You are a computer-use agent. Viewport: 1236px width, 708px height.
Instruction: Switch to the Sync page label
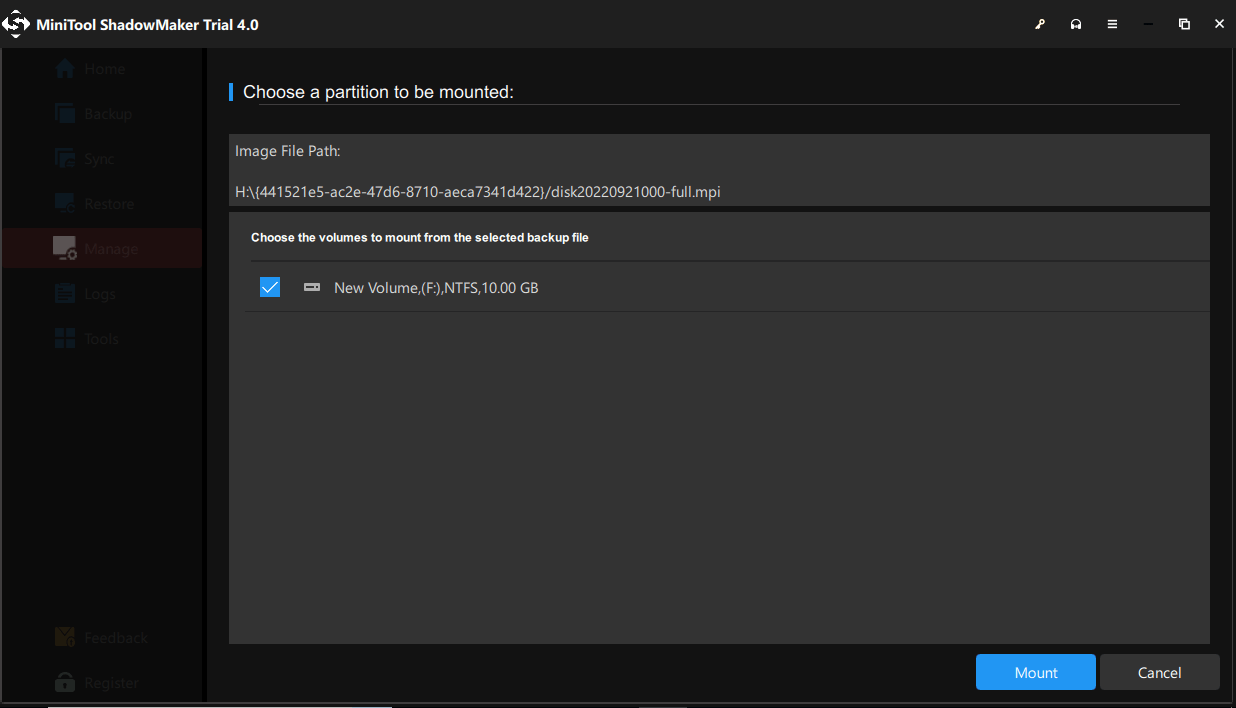coord(100,159)
